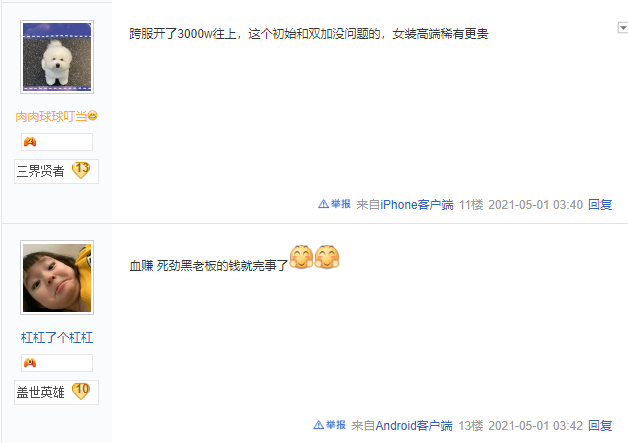Open the 肉肉球球叮当 username link
The width and height of the screenshot is (628, 443).
tap(51, 117)
